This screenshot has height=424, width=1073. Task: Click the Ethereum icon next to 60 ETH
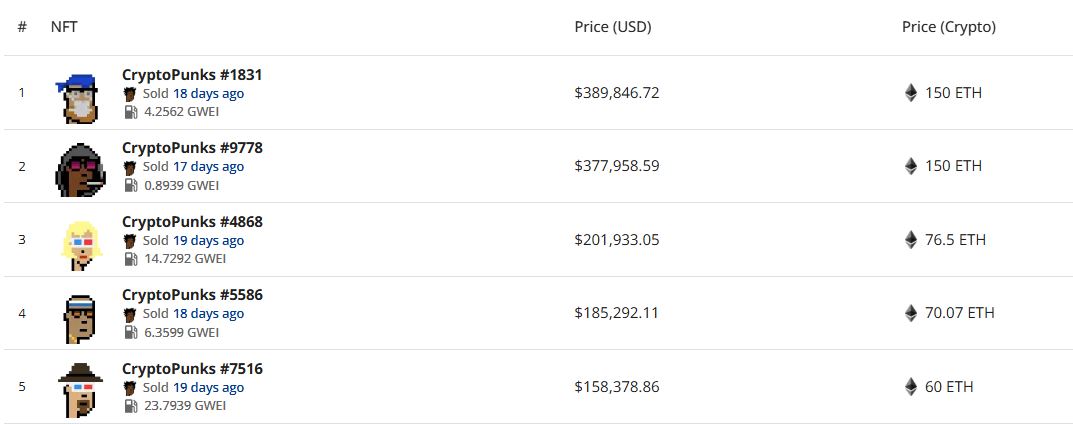pyautogui.click(x=911, y=387)
